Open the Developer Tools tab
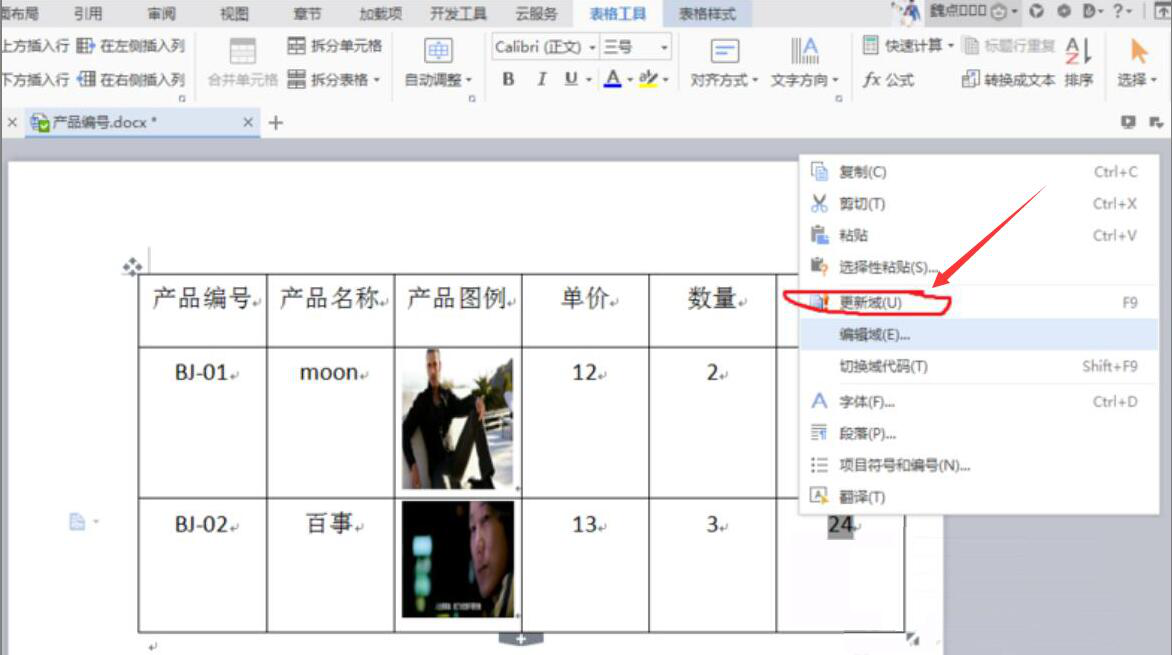This screenshot has width=1172, height=655. 458,13
